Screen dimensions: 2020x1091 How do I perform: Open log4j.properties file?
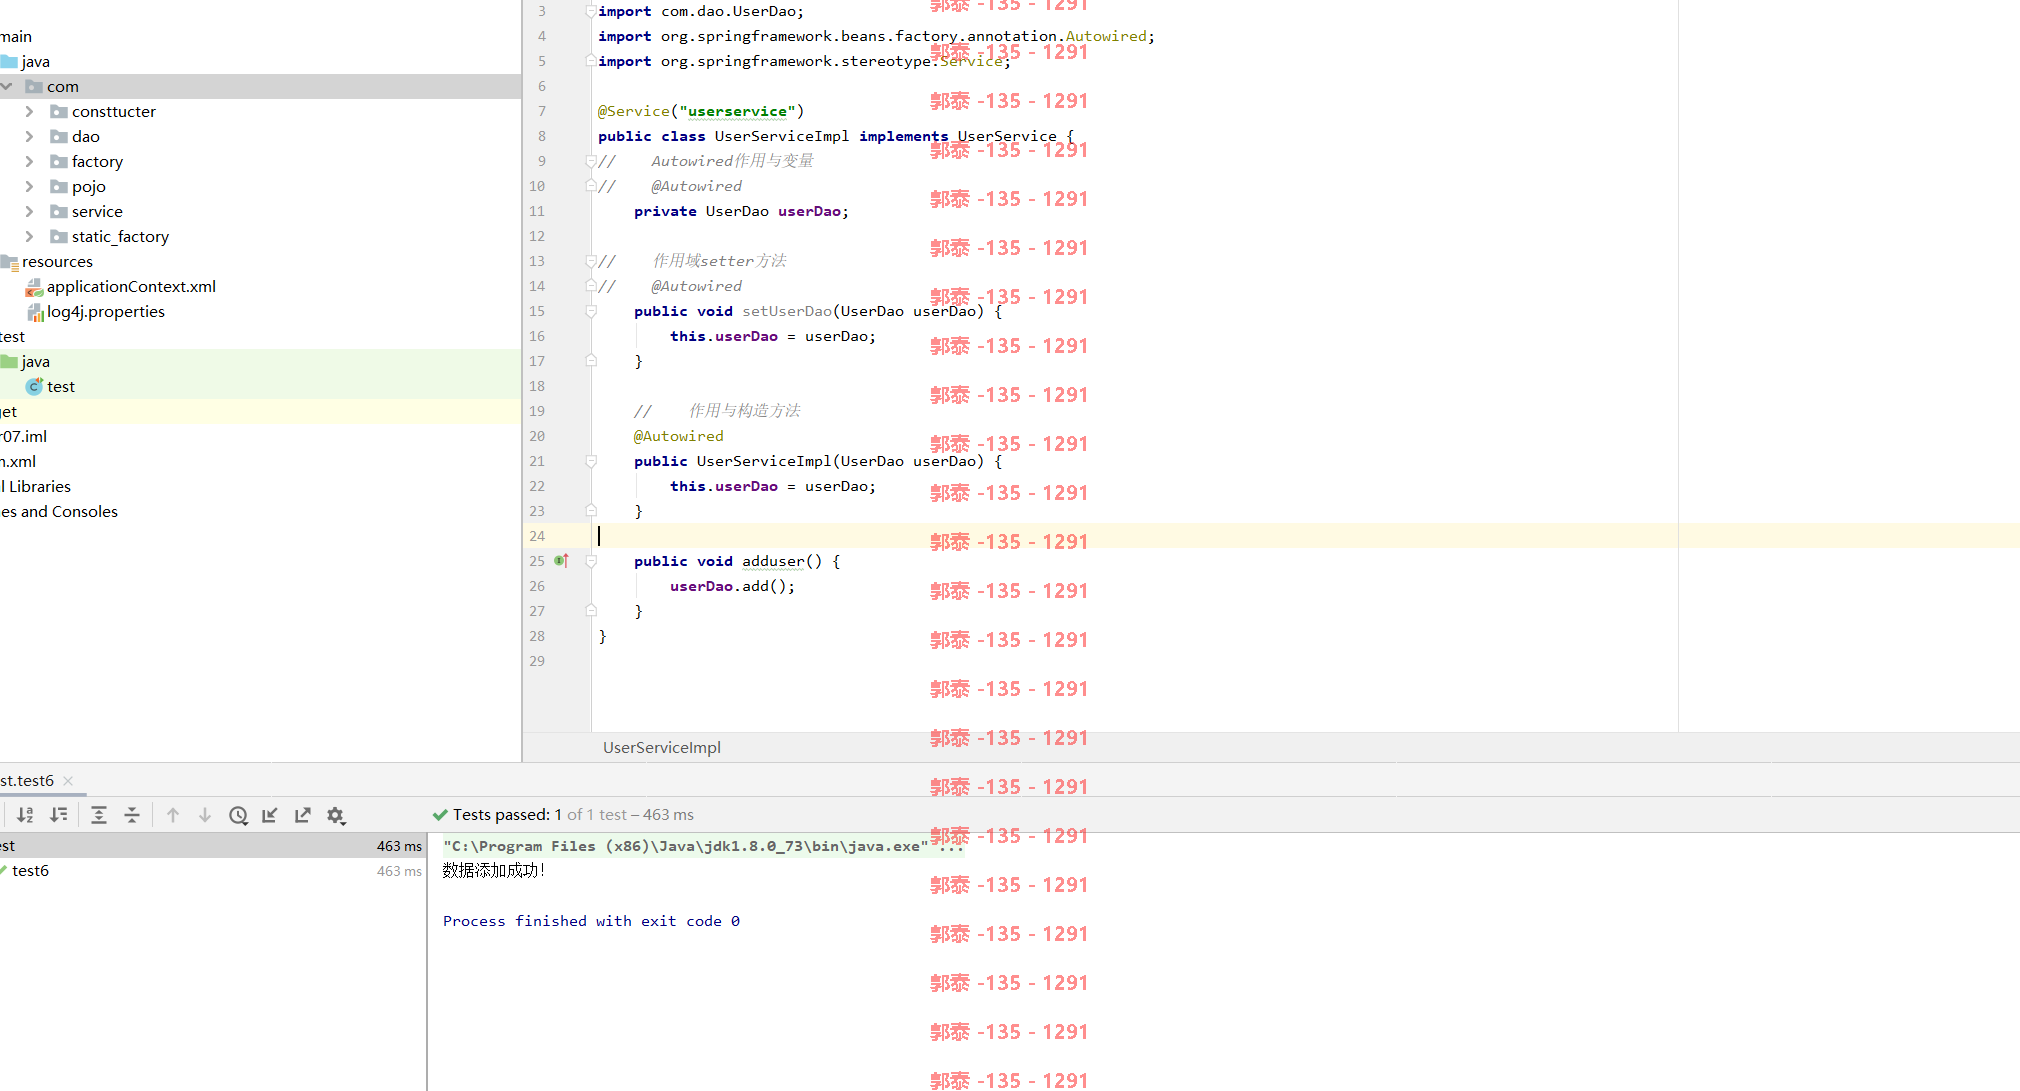(106, 311)
